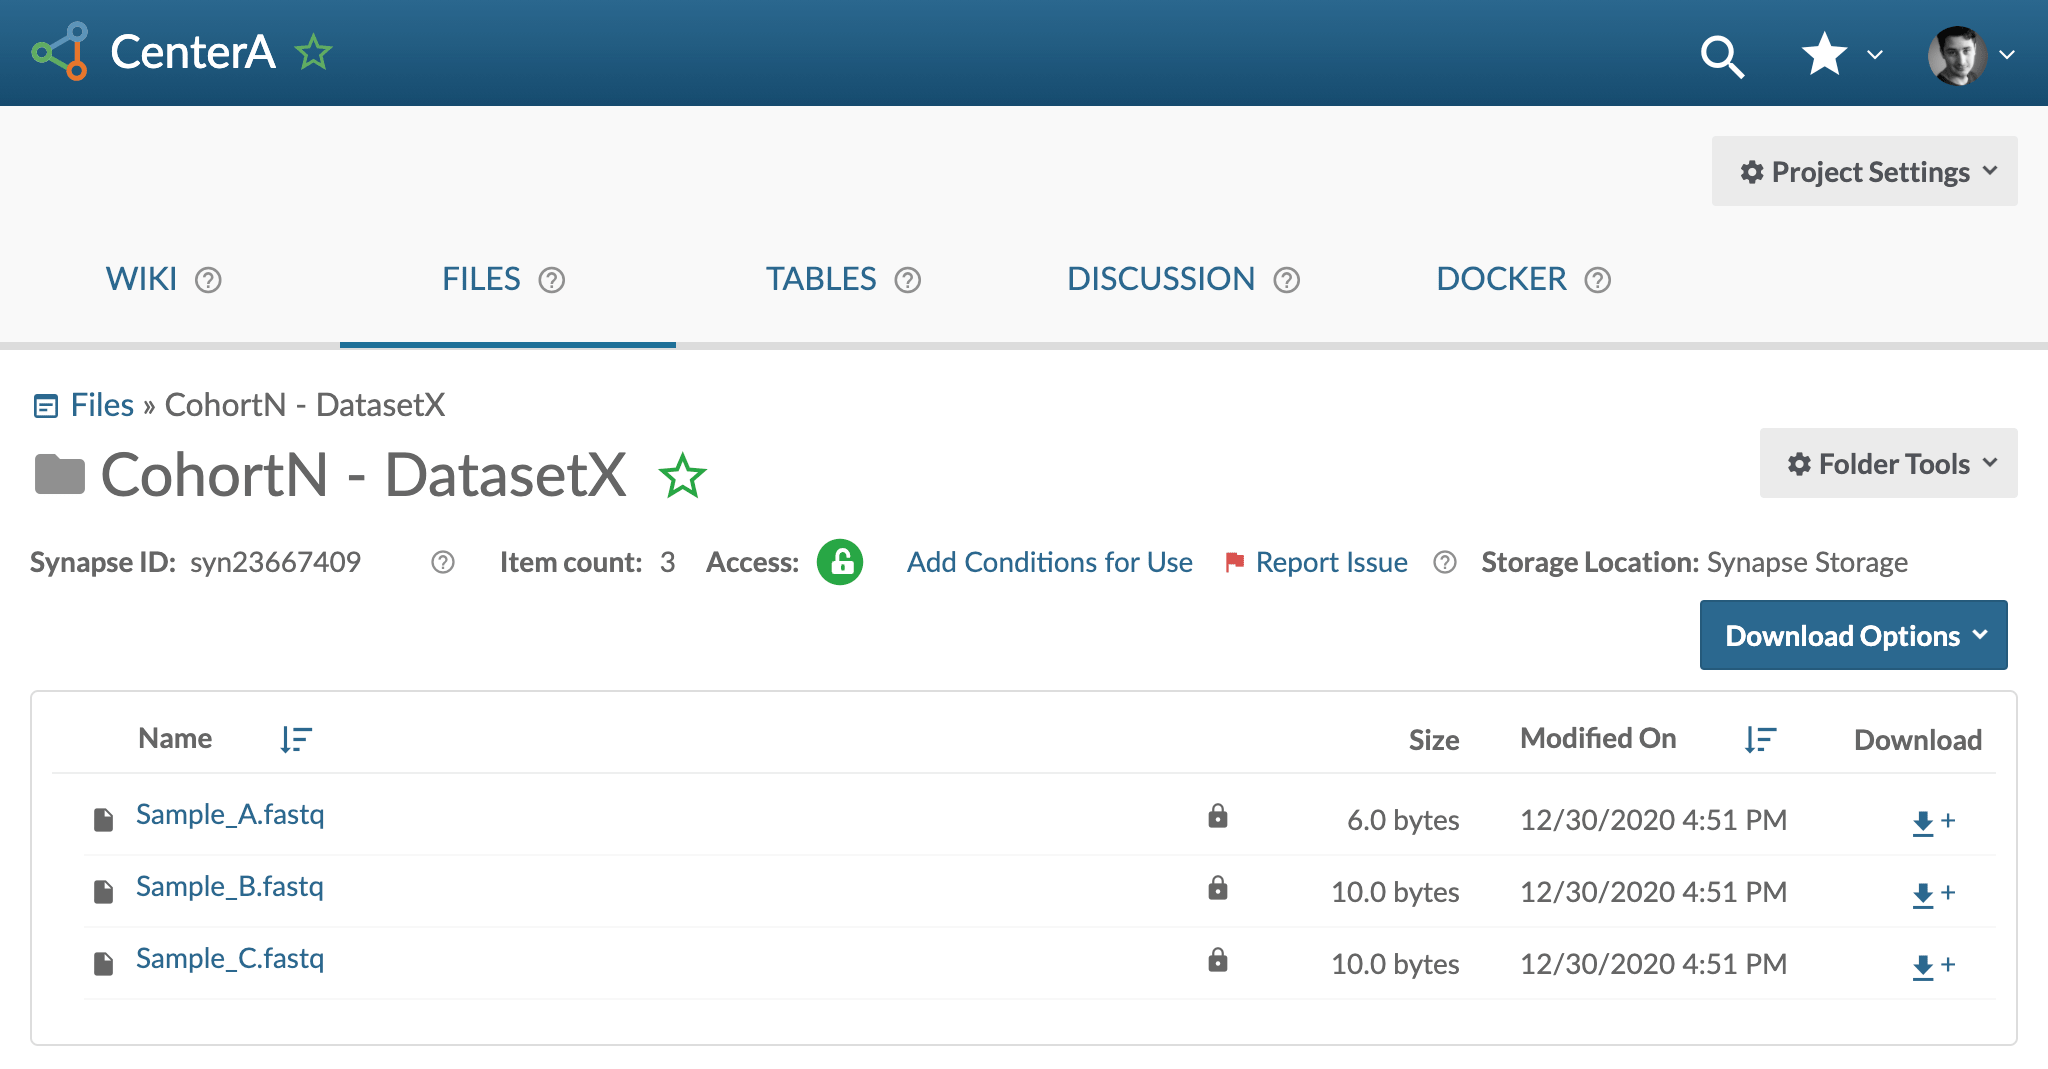Sort files by Modified On column
Image resolution: width=2048 pixels, height=1069 pixels.
(x=1760, y=740)
